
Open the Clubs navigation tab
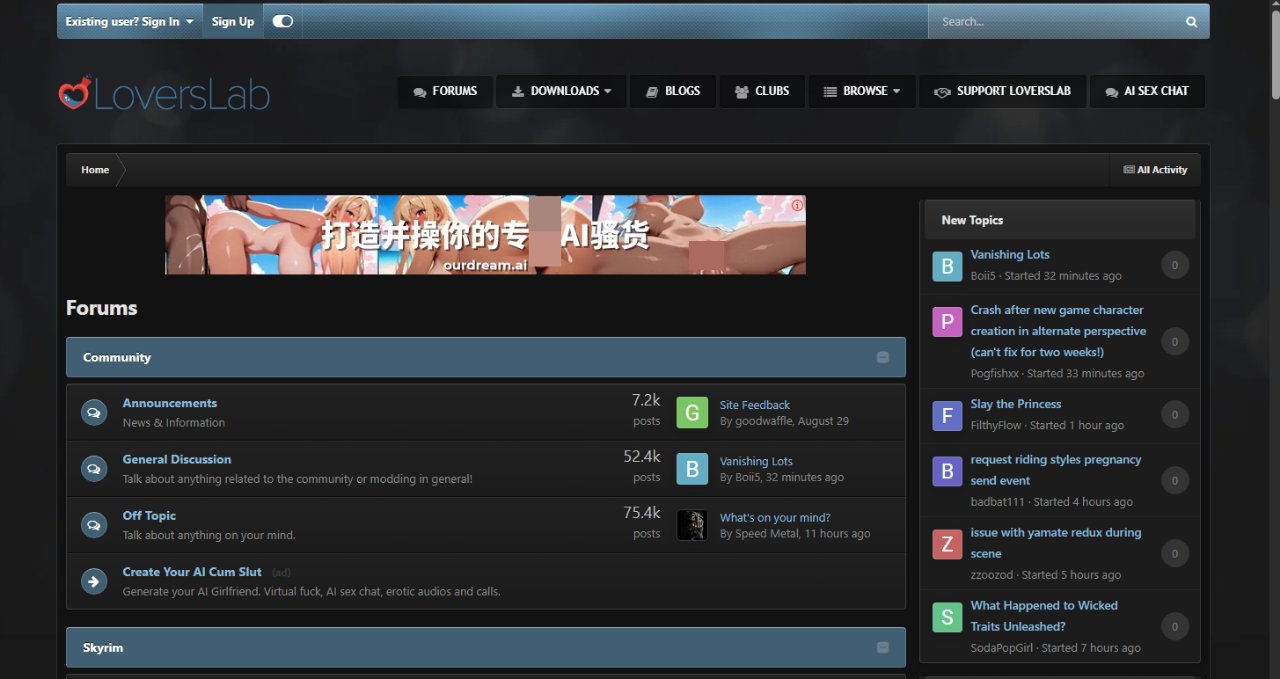(762, 91)
